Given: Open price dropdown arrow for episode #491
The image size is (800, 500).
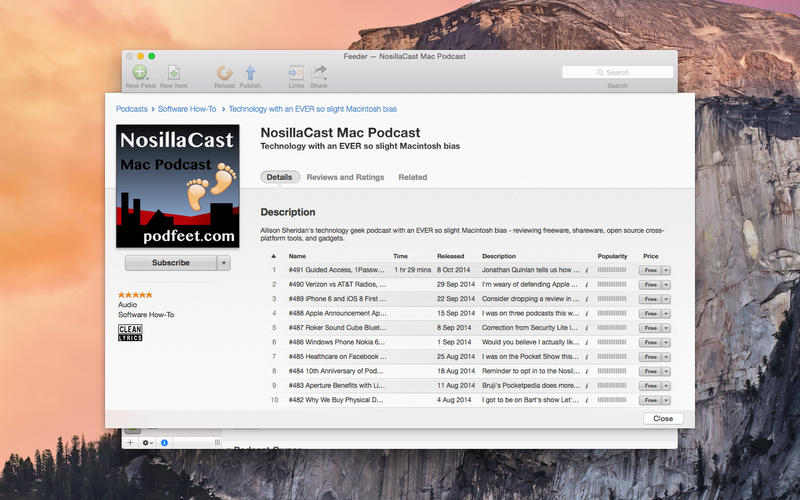Looking at the screenshot, I should pyautogui.click(x=666, y=270).
